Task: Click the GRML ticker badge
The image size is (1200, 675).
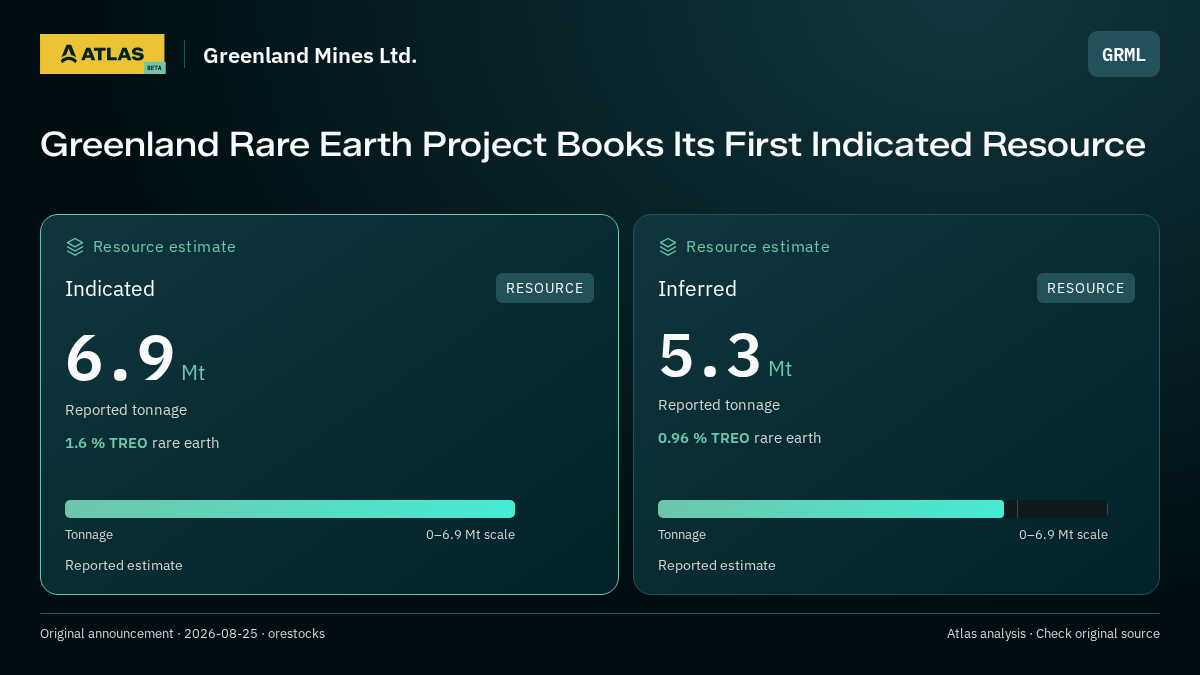Action: 1124,54
